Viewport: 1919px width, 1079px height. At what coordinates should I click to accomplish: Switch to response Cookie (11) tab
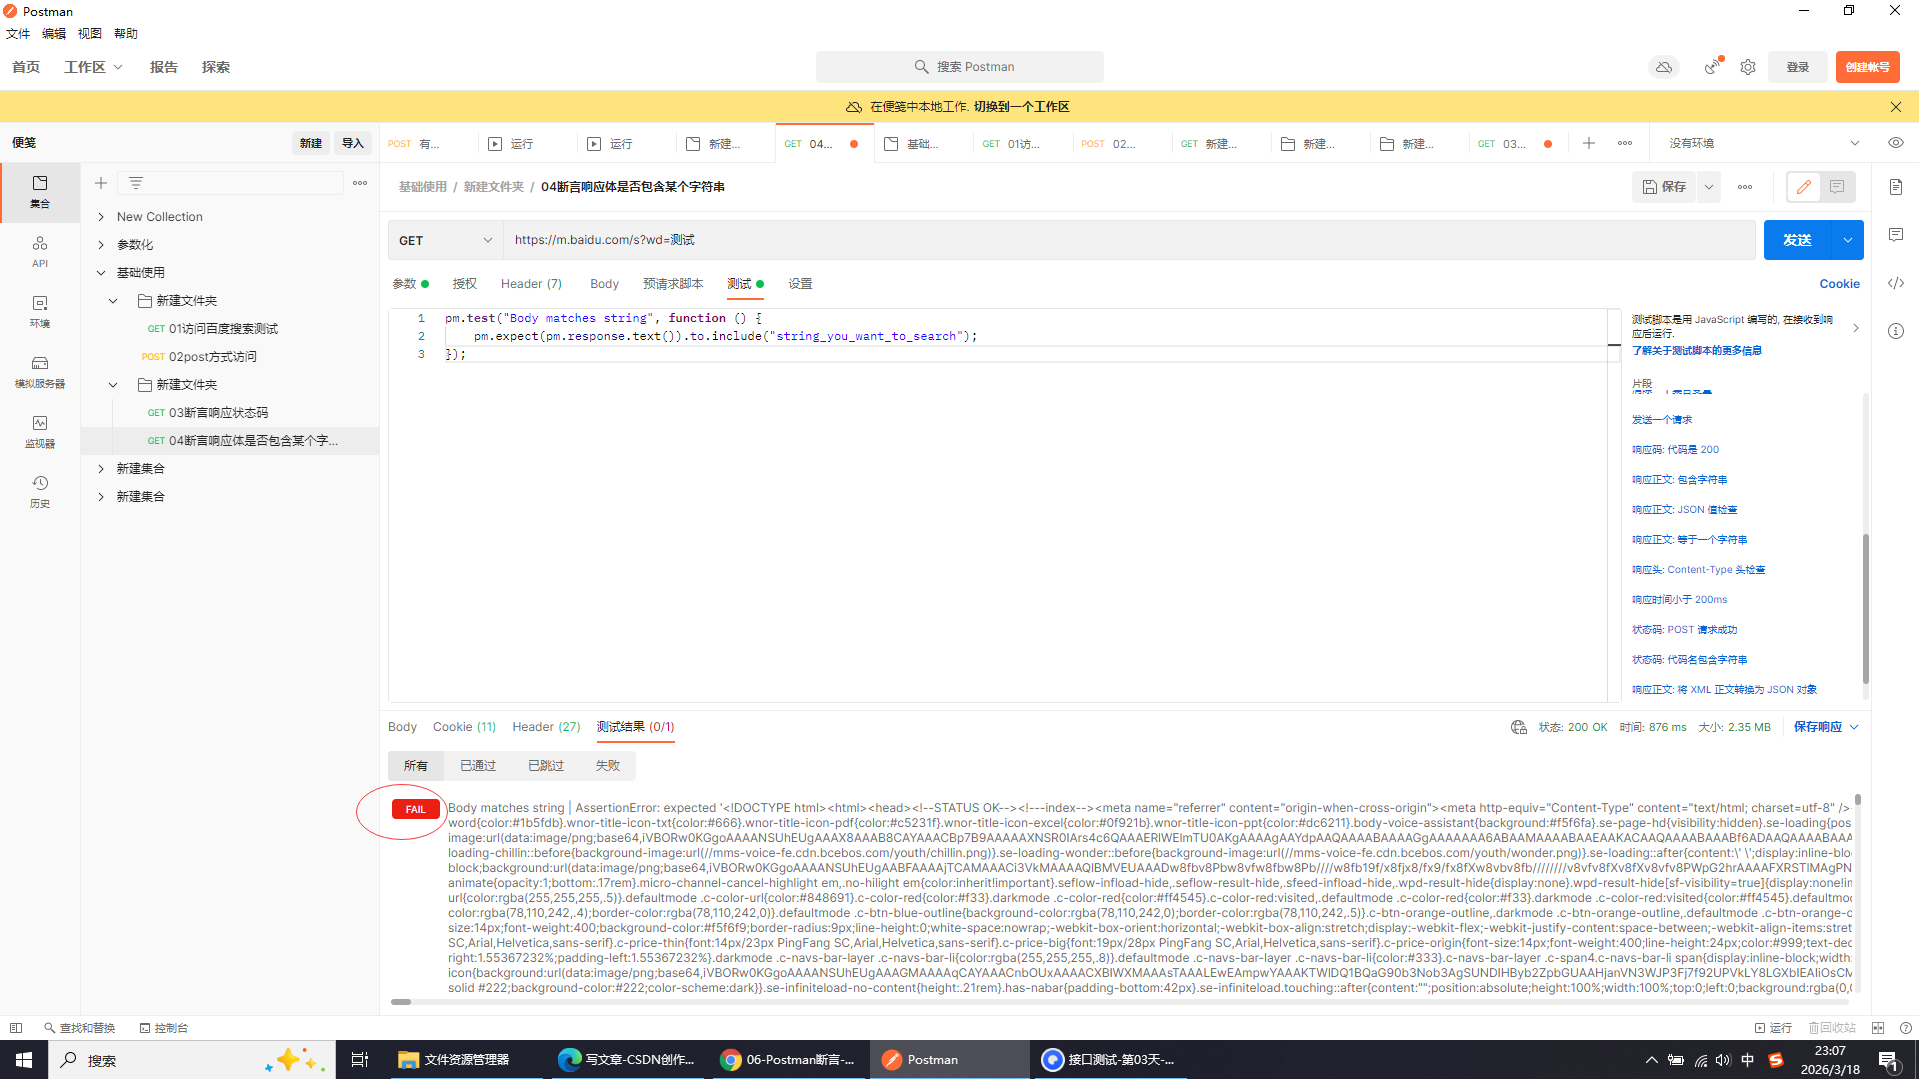(464, 727)
